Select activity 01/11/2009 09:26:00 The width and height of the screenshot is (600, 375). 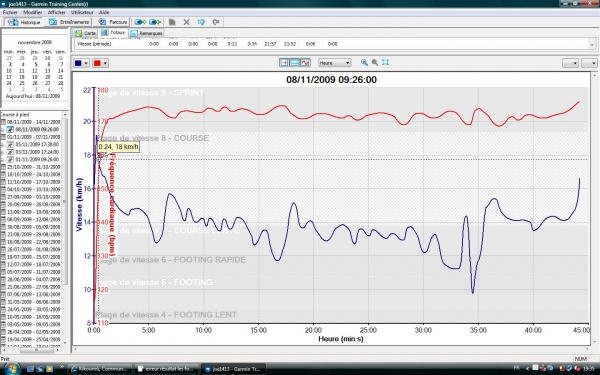tap(37, 160)
